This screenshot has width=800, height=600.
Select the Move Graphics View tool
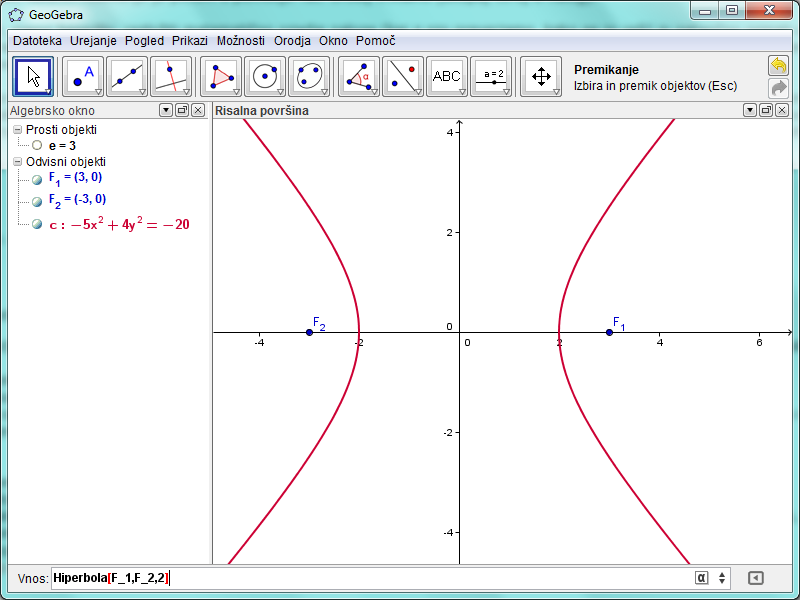pyautogui.click(x=541, y=76)
